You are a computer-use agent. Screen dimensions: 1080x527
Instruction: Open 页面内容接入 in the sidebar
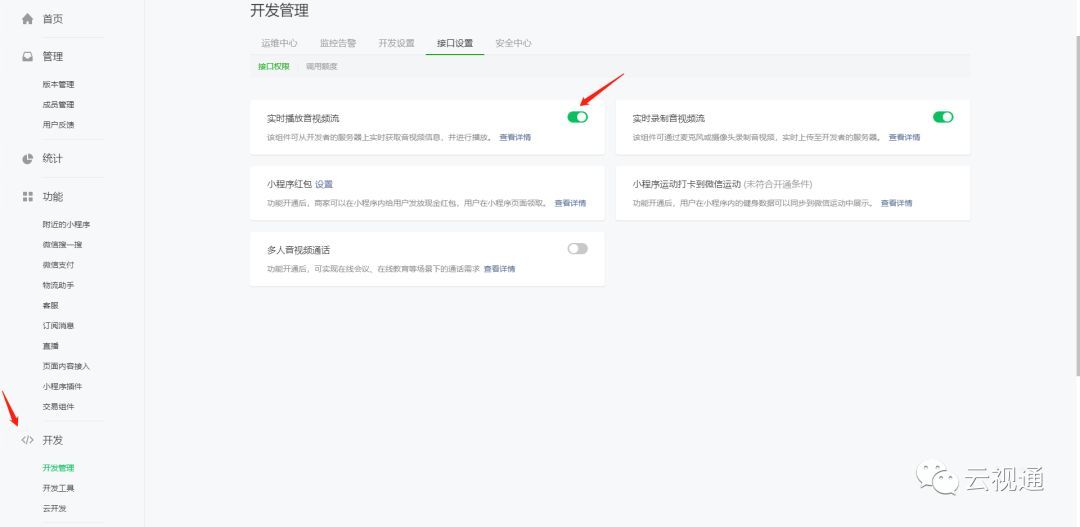tap(66, 366)
